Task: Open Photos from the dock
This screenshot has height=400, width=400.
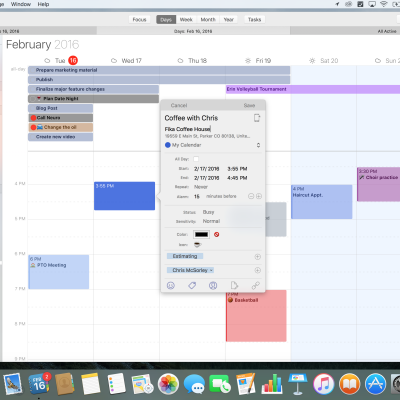Action: (x=168, y=384)
